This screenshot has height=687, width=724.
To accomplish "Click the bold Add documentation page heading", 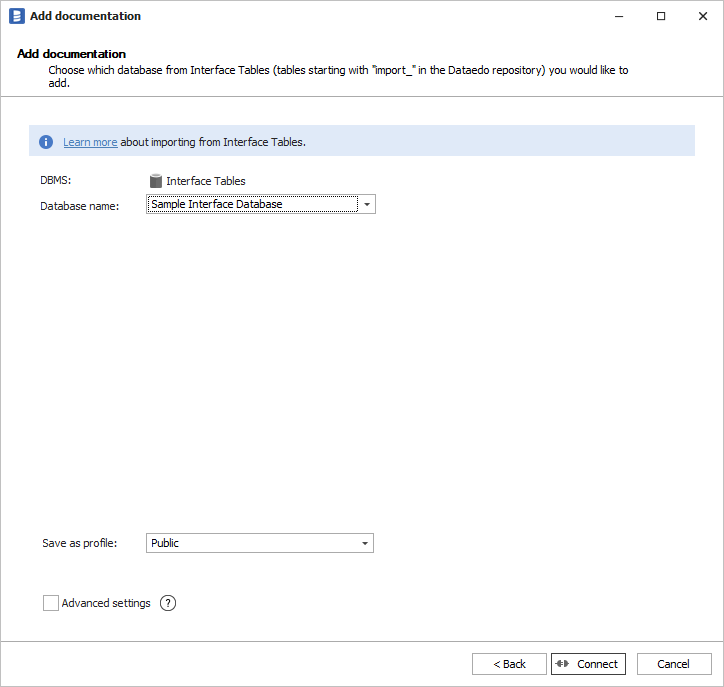I will (71, 54).
